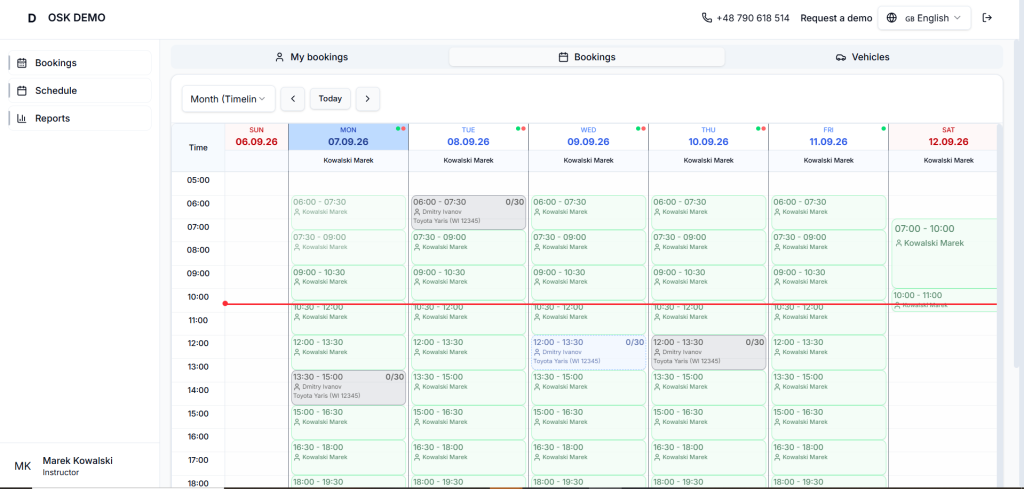Select the center Bookings tab
1024x489 pixels.
point(587,57)
